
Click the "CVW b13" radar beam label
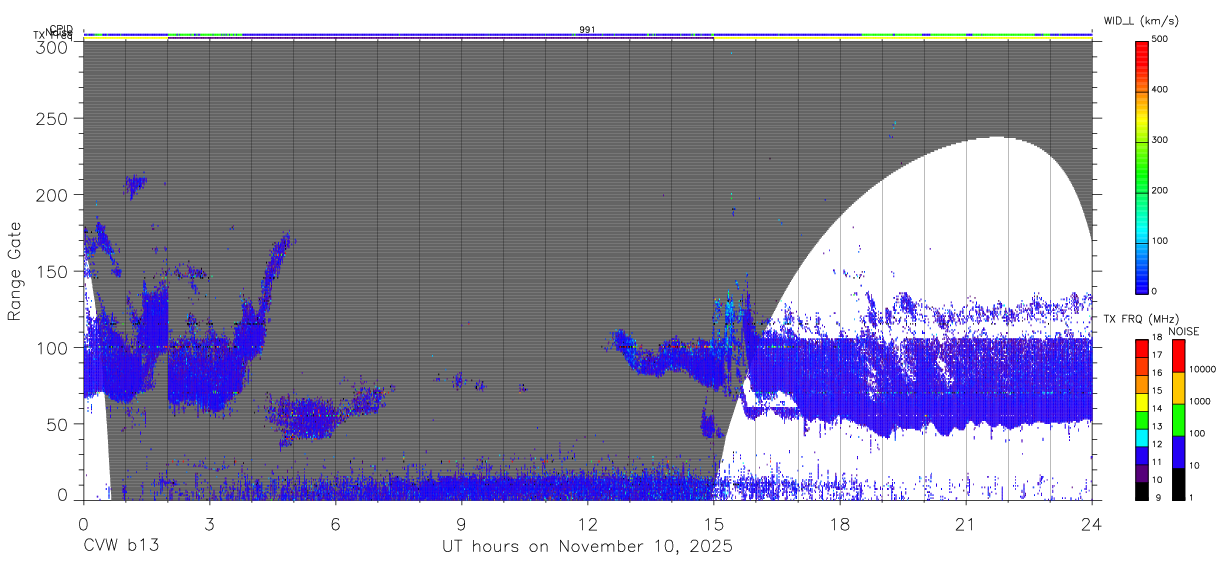[121, 546]
